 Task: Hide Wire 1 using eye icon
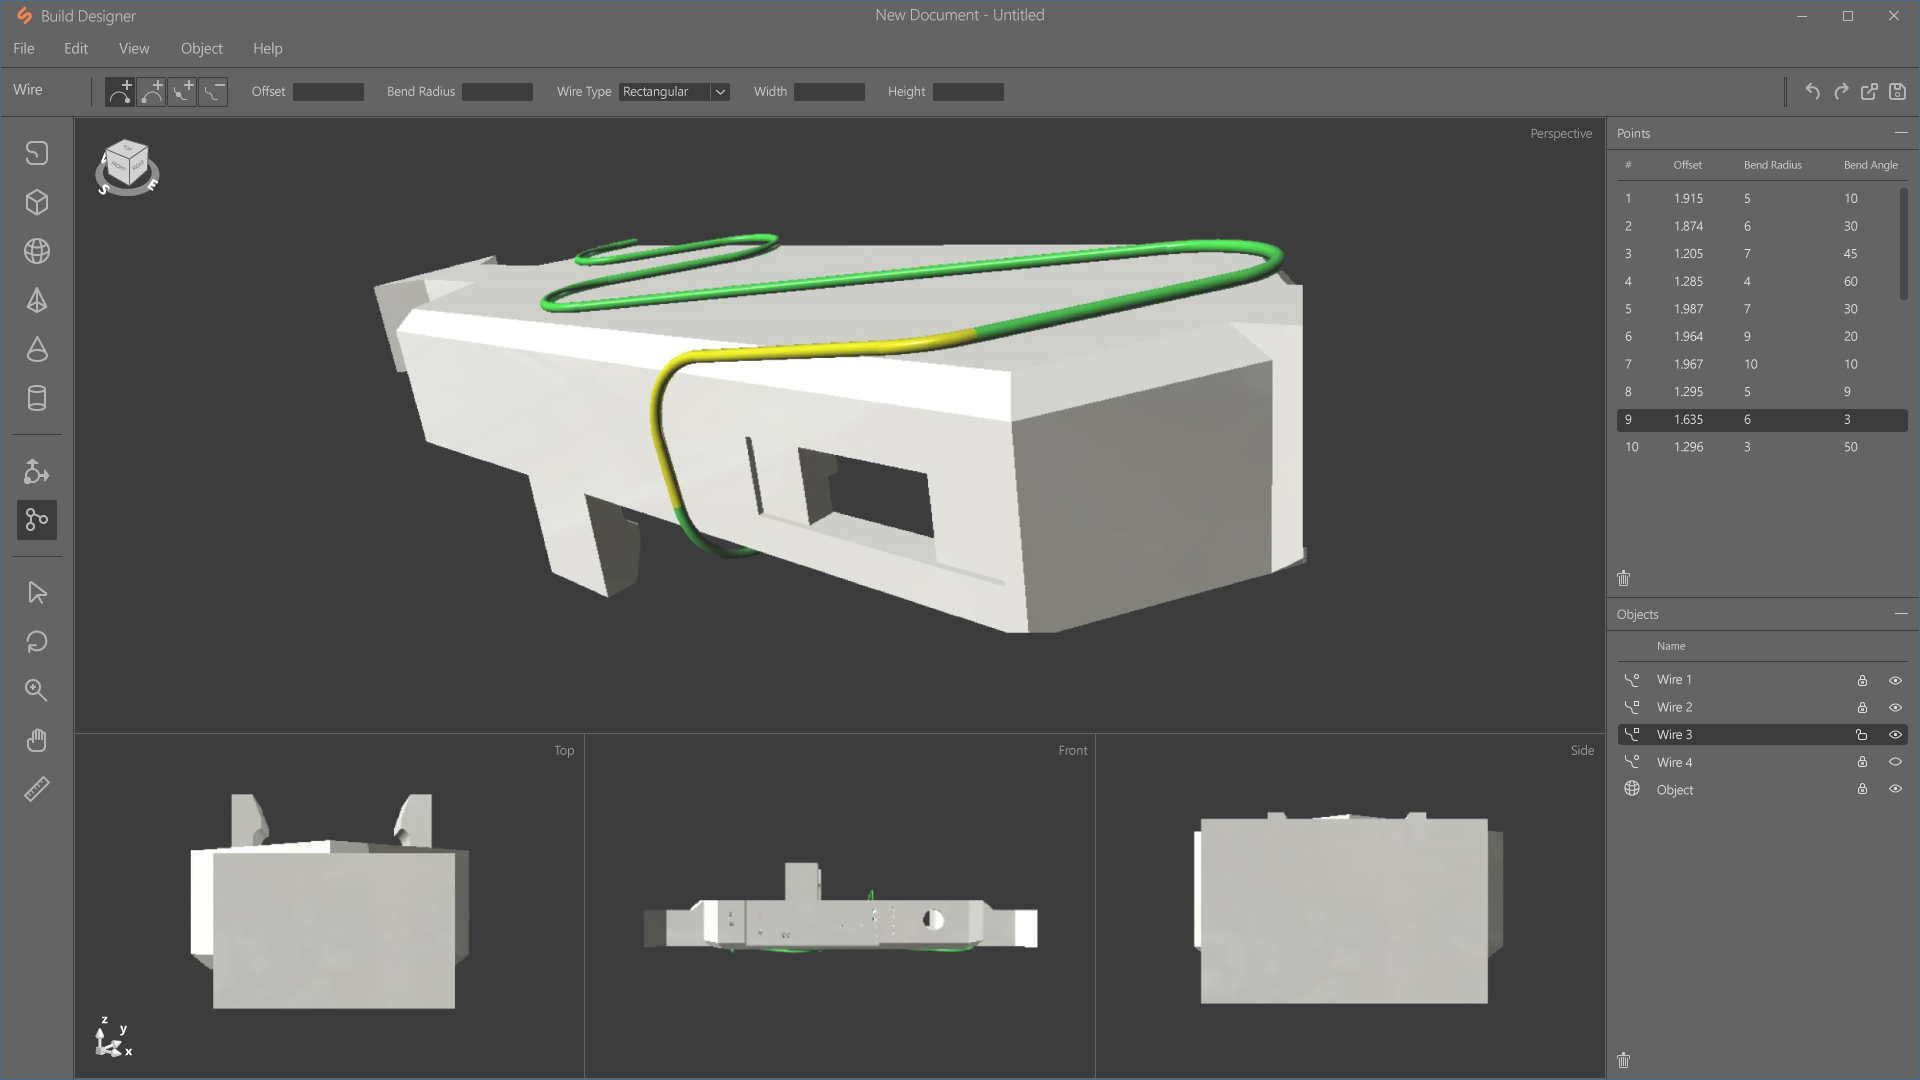coord(1895,680)
